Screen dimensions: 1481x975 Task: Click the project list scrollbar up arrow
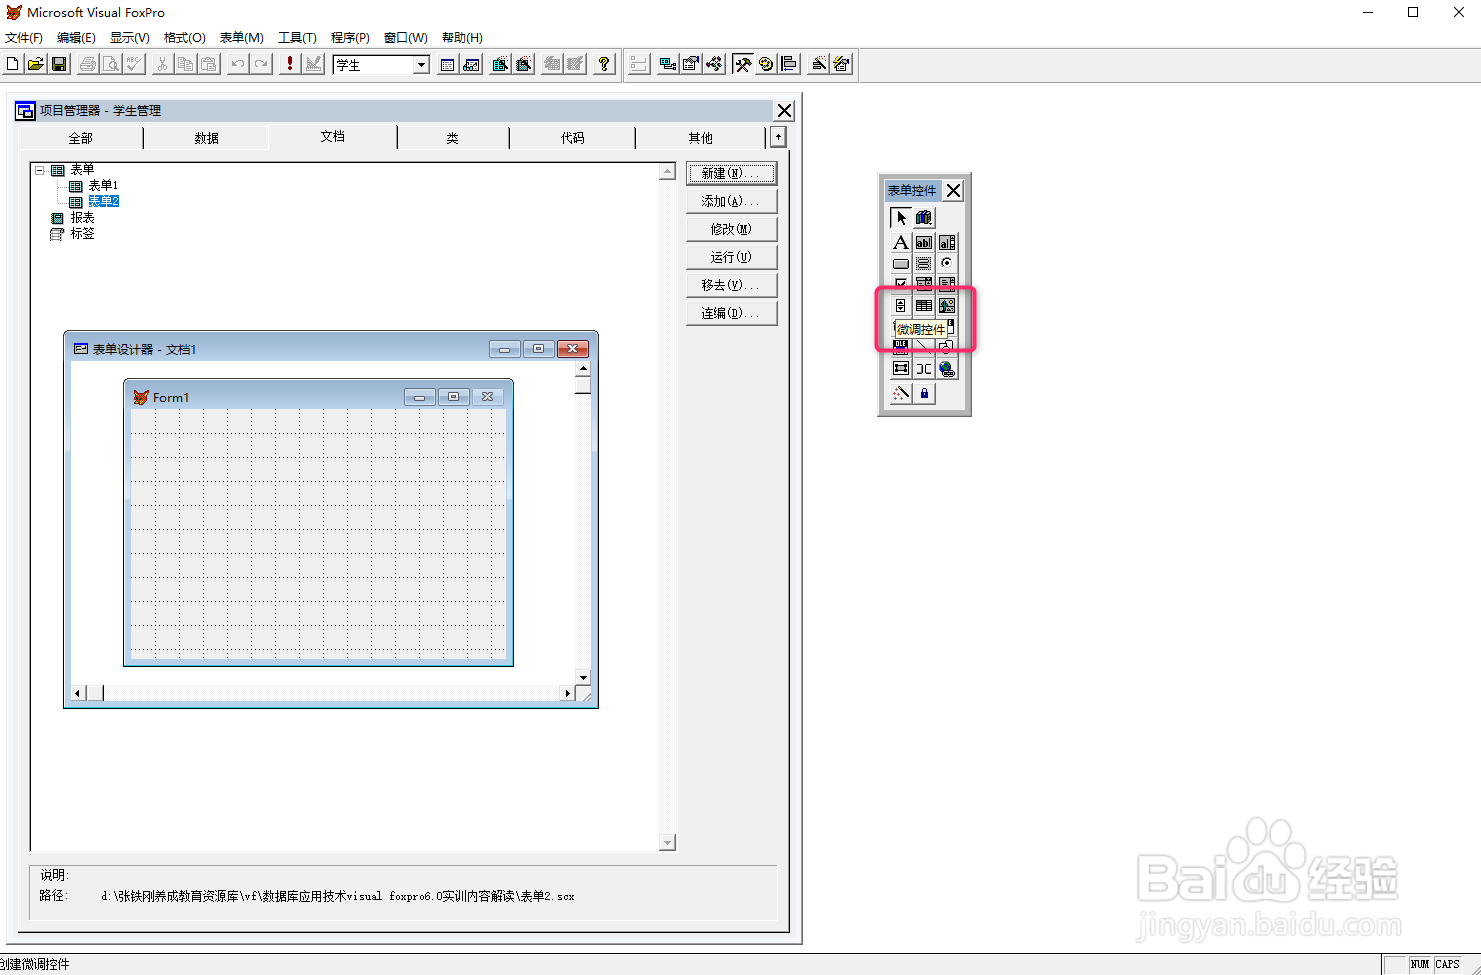pos(667,172)
